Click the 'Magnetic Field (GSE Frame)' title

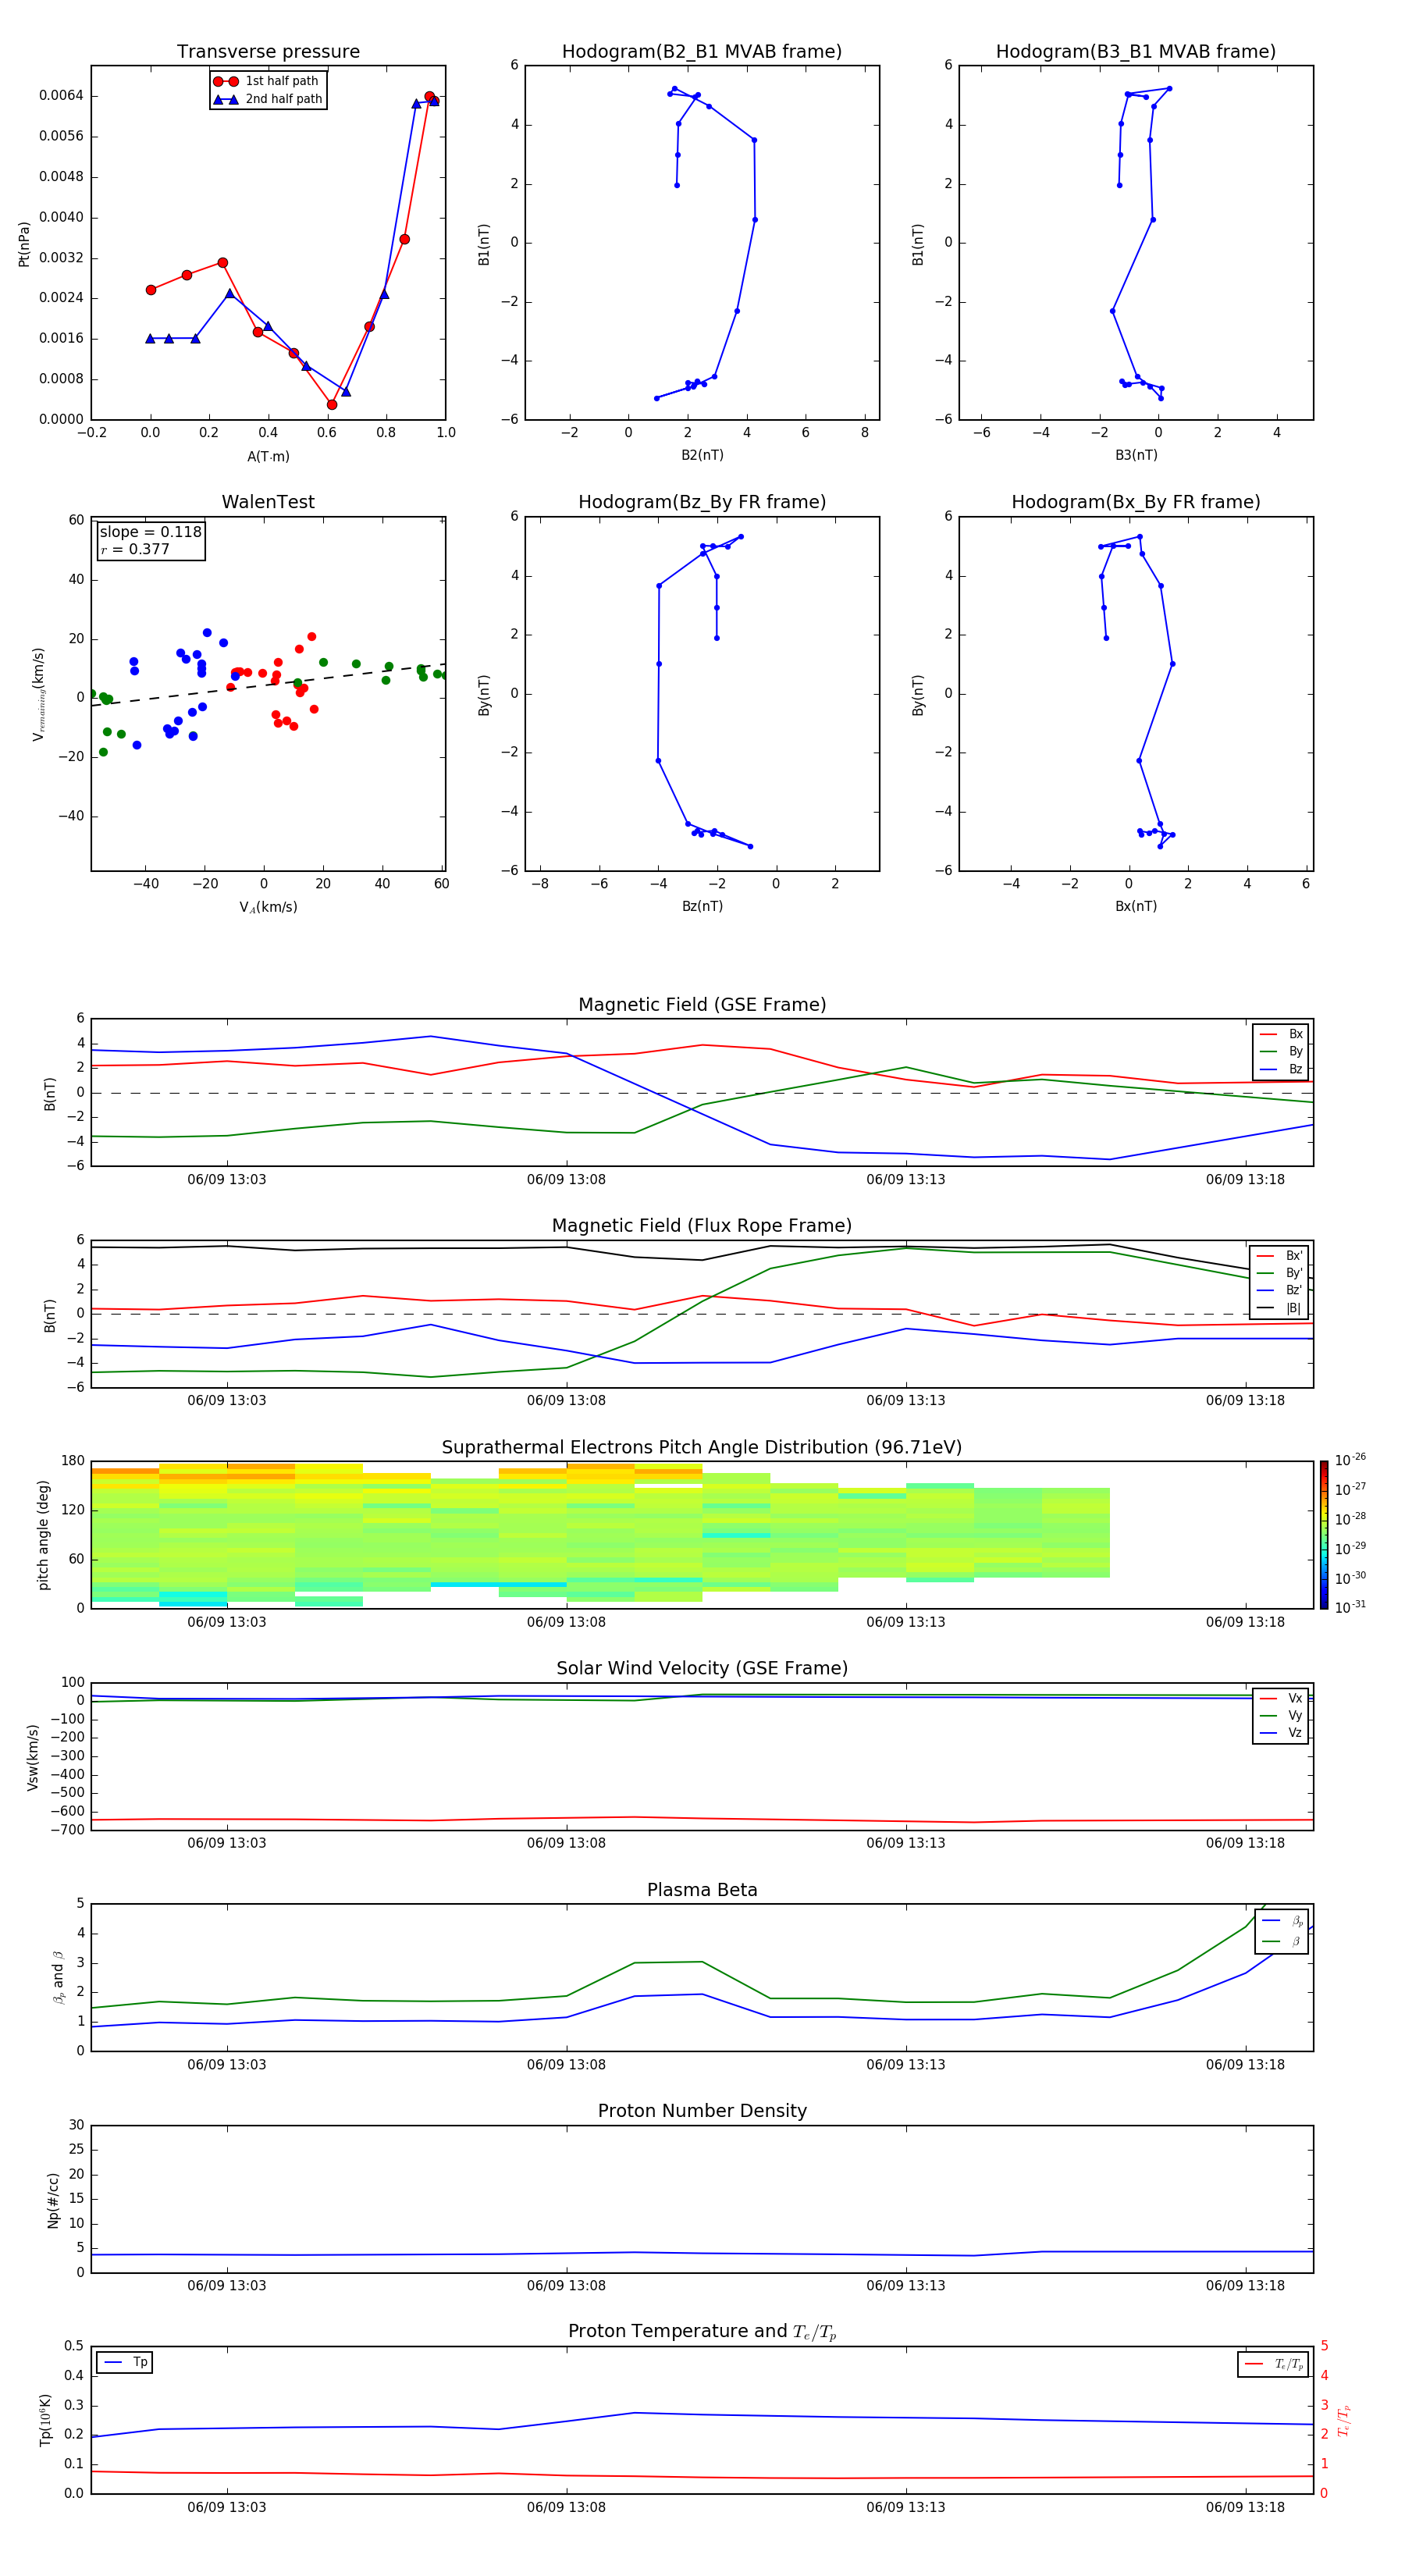(702, 1005)
